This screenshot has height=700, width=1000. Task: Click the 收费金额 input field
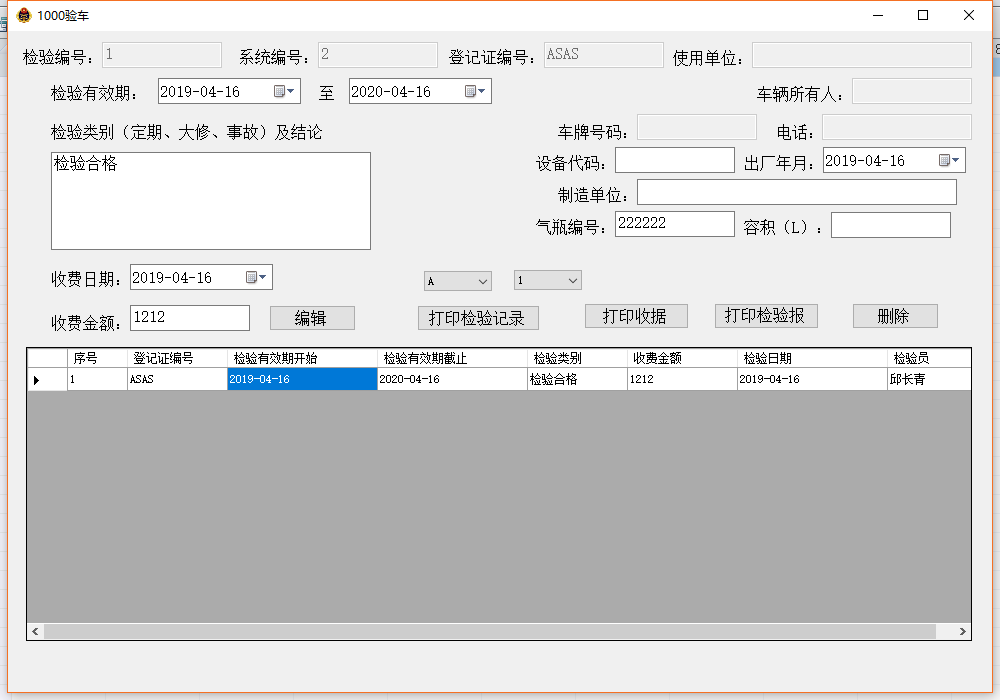pos(190,318)
